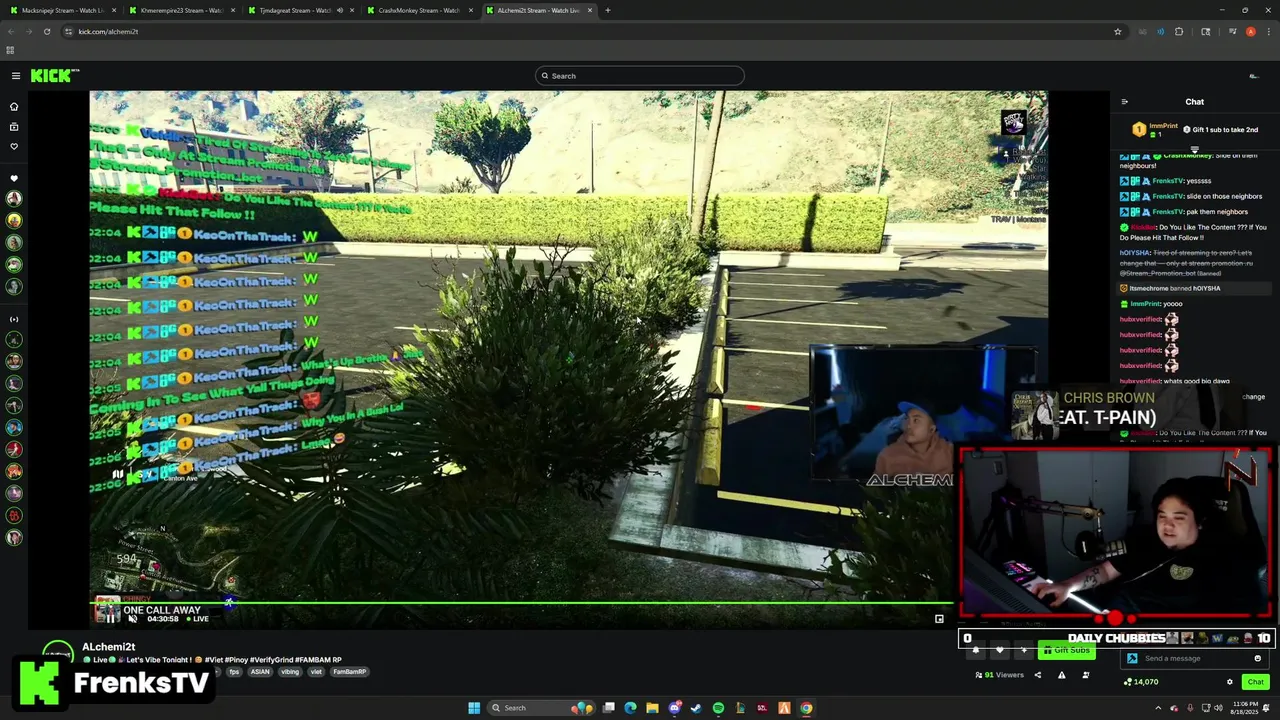
Task: Open the ALchemi2t channel name
Action: [108, 647]
